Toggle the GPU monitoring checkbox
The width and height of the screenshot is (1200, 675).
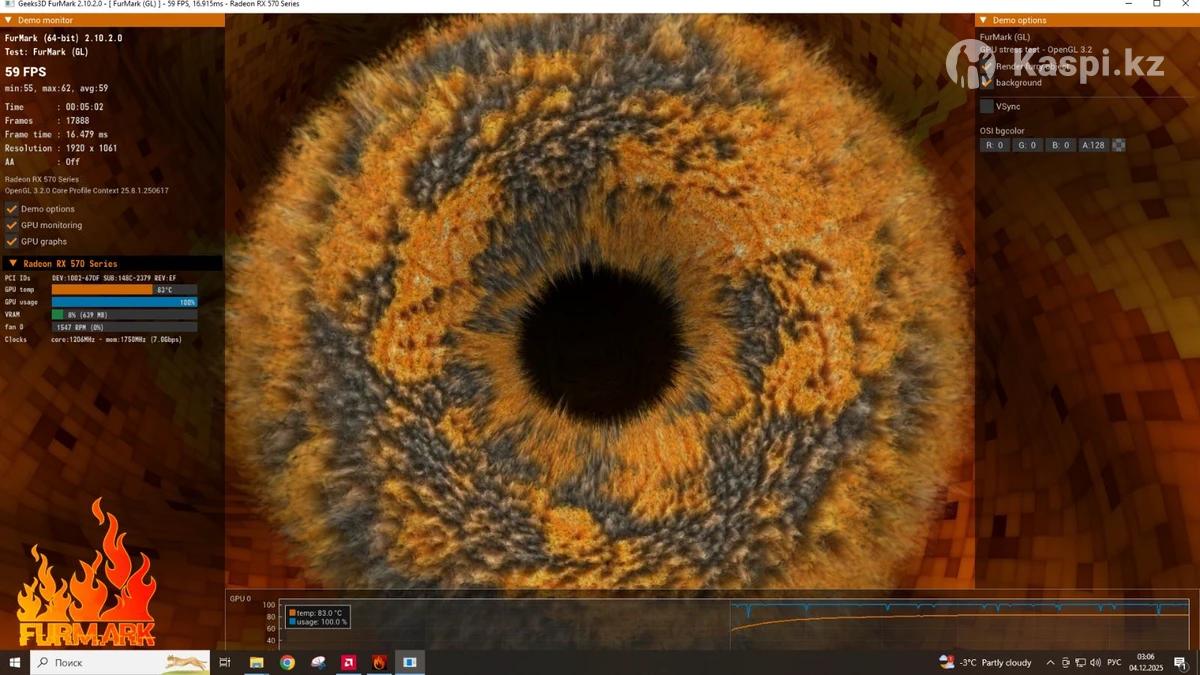[x=12, y=225]
